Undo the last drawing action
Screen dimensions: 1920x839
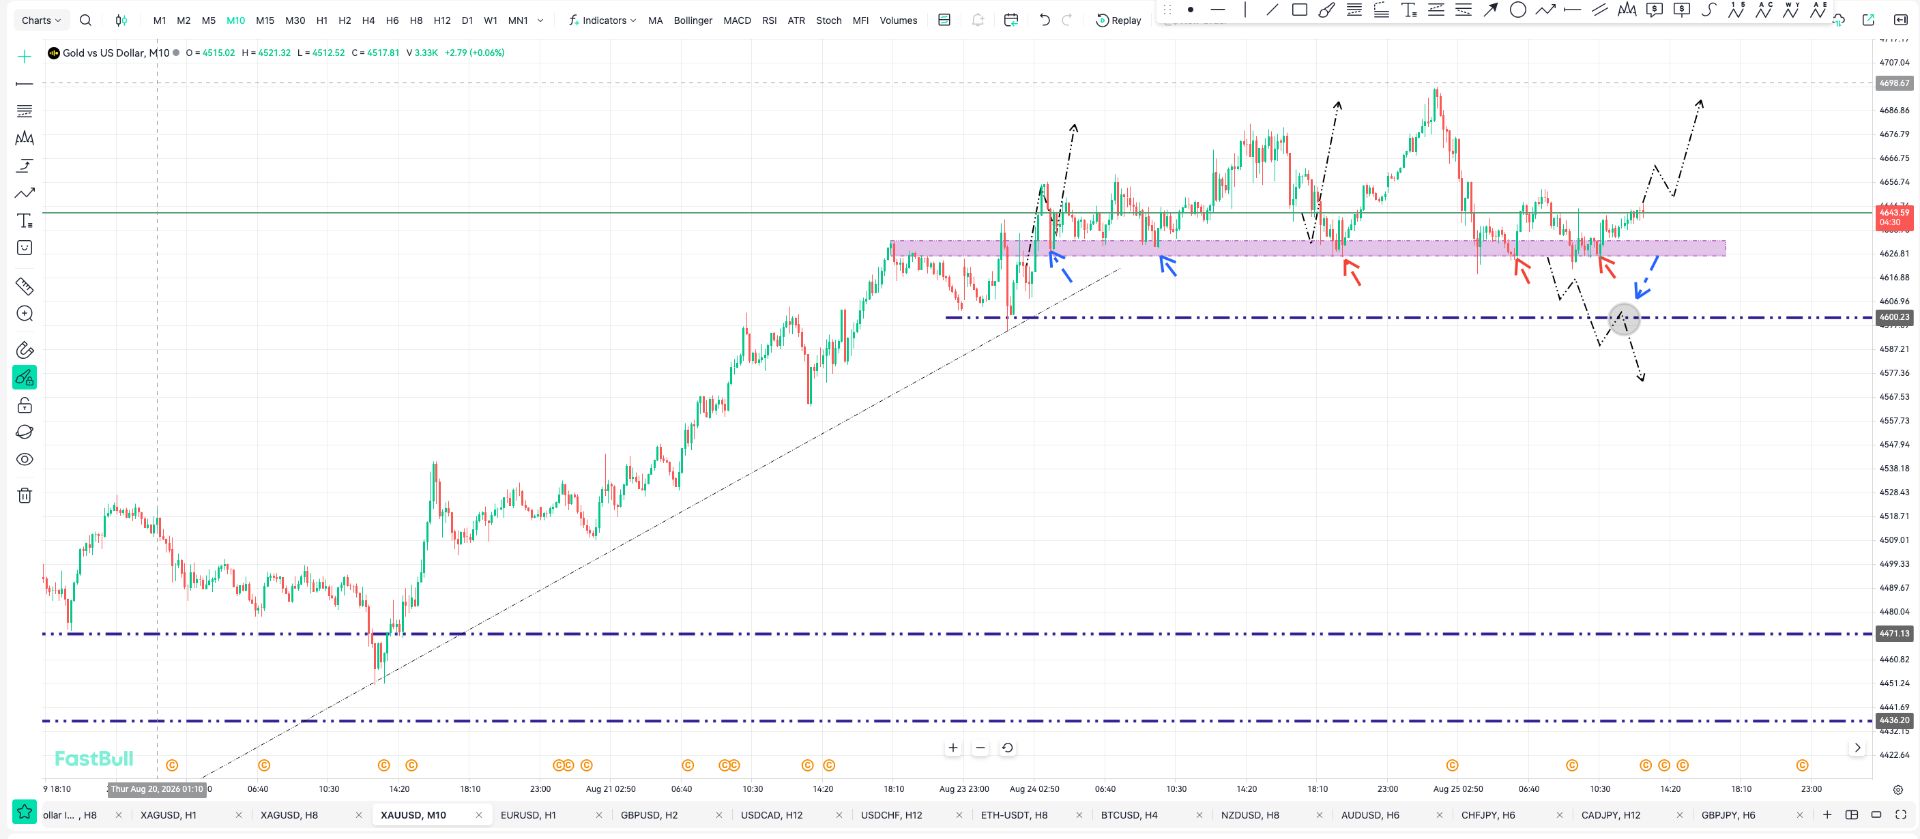point(1045,20)
